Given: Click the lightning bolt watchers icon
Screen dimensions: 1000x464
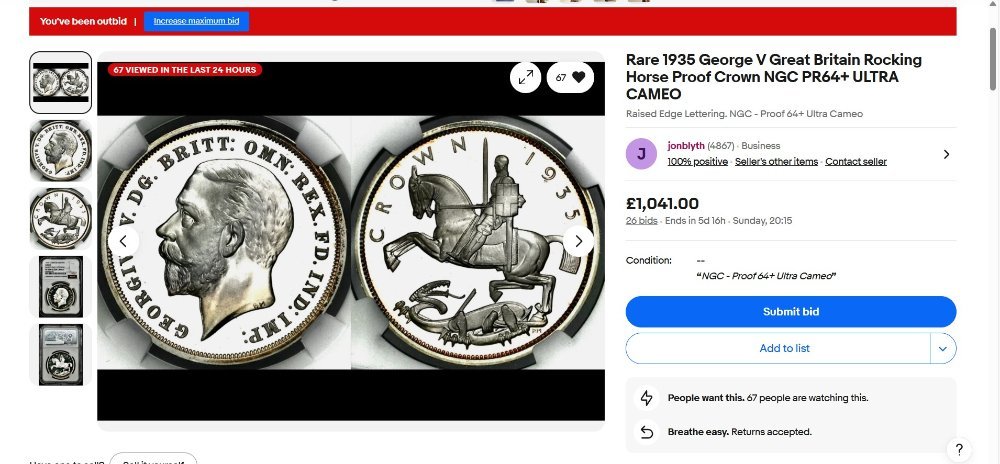Looking at the screenshot, I should 646,398.
